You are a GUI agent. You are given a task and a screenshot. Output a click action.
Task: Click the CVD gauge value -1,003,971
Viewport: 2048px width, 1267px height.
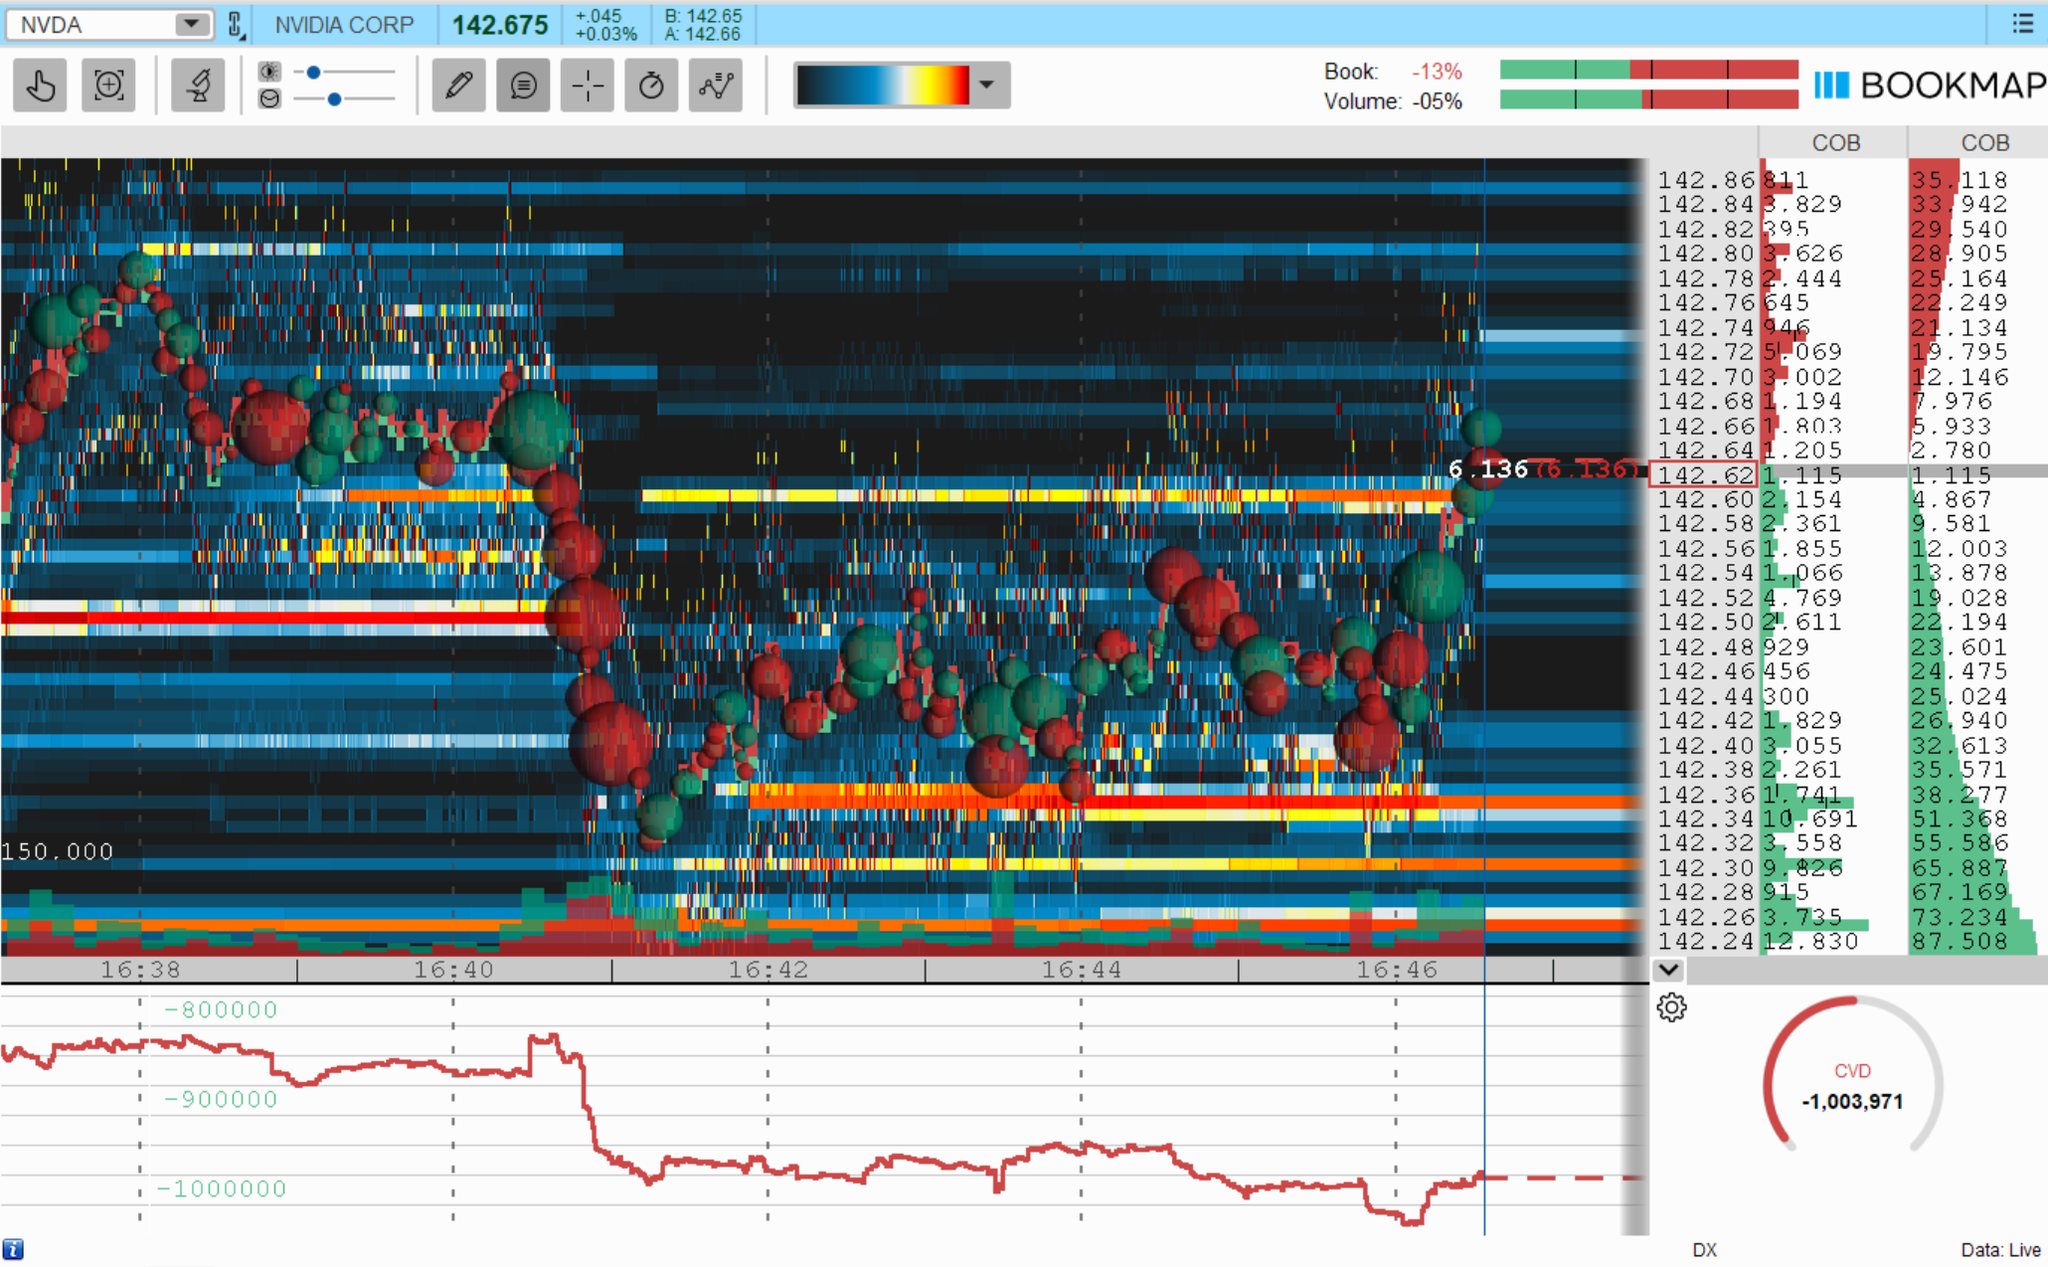(1851, 1101)
